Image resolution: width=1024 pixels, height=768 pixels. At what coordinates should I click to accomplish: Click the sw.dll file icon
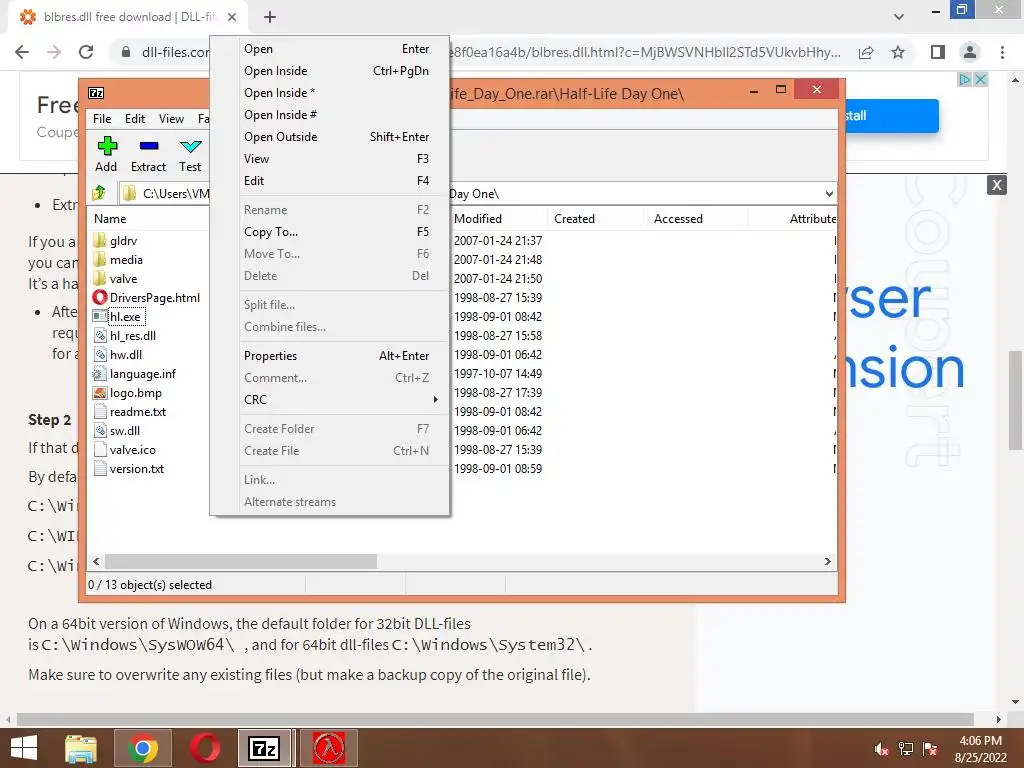pyautogui.click(x=100, y=430)
